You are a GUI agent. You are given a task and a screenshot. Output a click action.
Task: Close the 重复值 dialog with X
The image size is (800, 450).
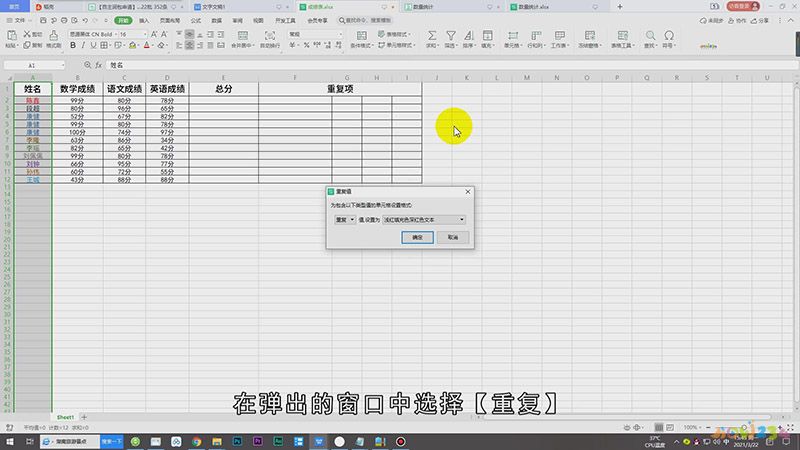(468, 191)
